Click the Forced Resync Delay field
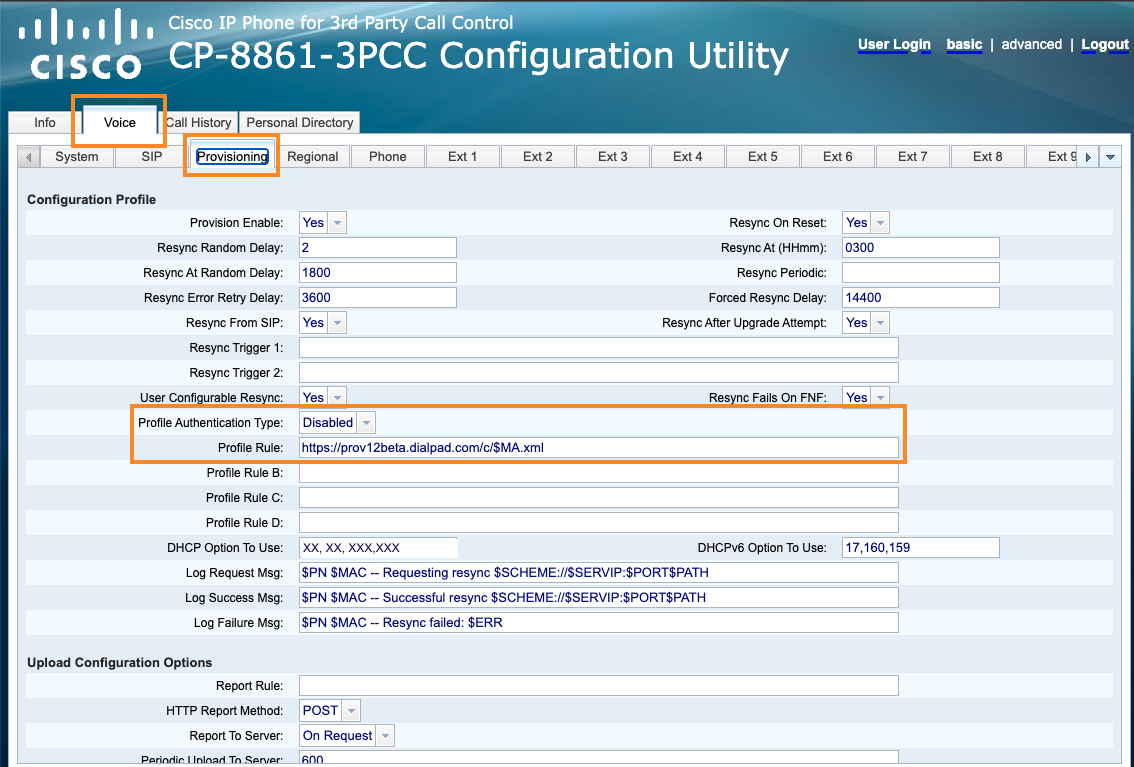 point(921,297)
